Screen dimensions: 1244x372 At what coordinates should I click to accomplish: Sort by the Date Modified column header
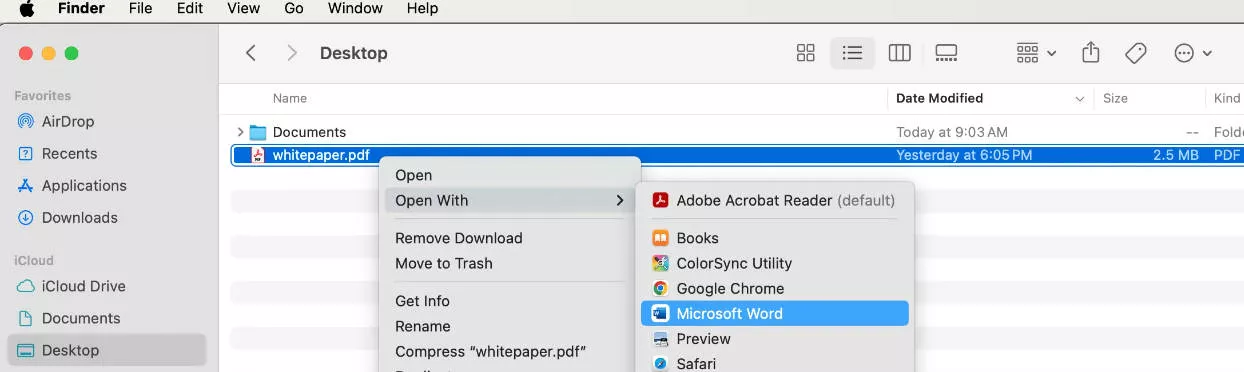[x=939, y=98]
